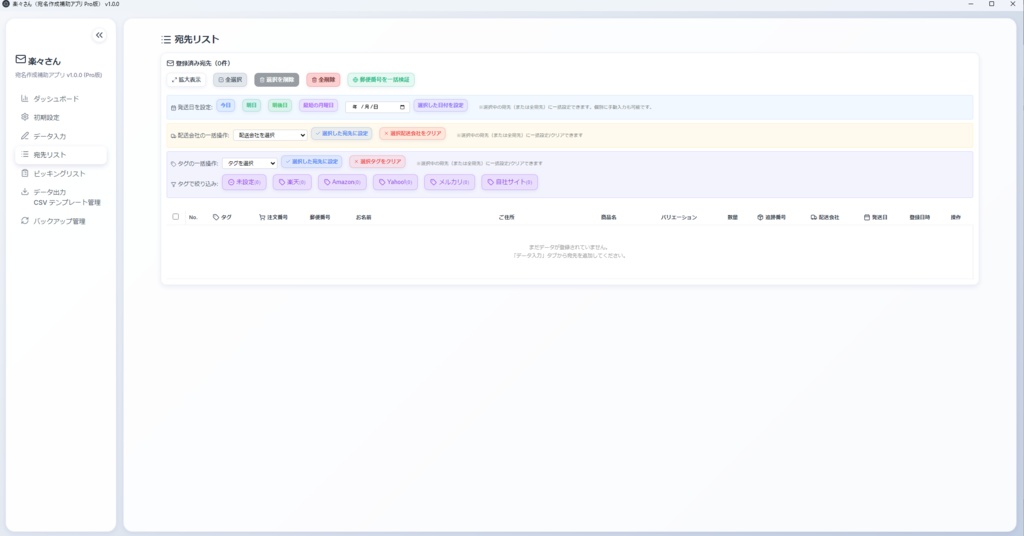Click the ご住所 column header

click(x=507, y=217)
